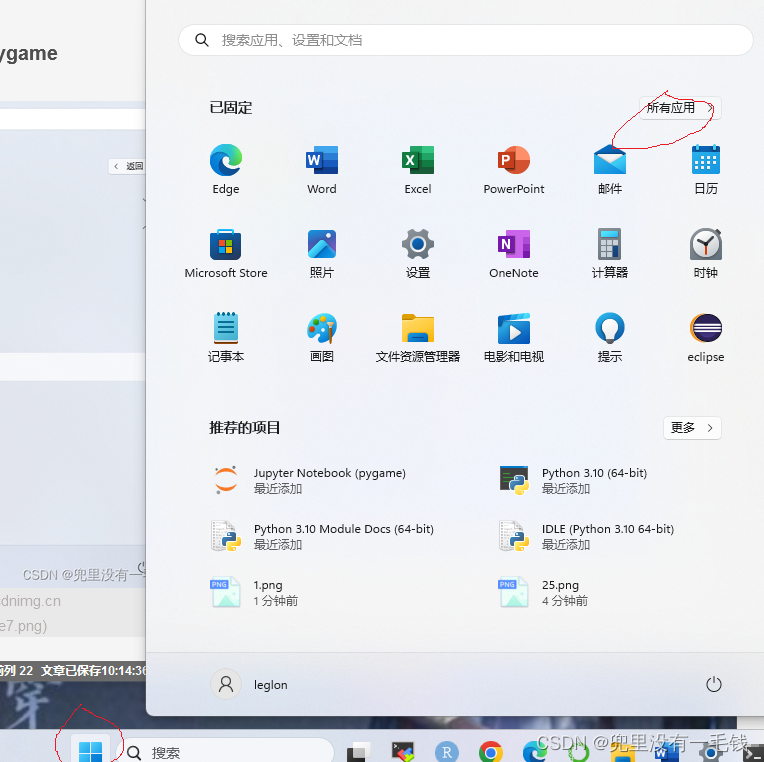Open the 提示 tips app
764x762 pixels.
[x=610, y=337]
